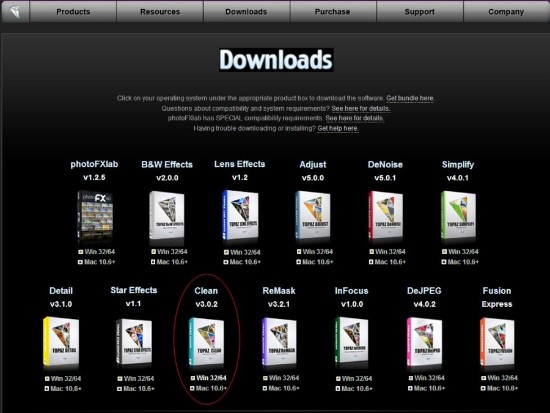Click the InFocus product box
Viewport: 550px width, 413px height.
pyautogui.click(x=352, y=341)
